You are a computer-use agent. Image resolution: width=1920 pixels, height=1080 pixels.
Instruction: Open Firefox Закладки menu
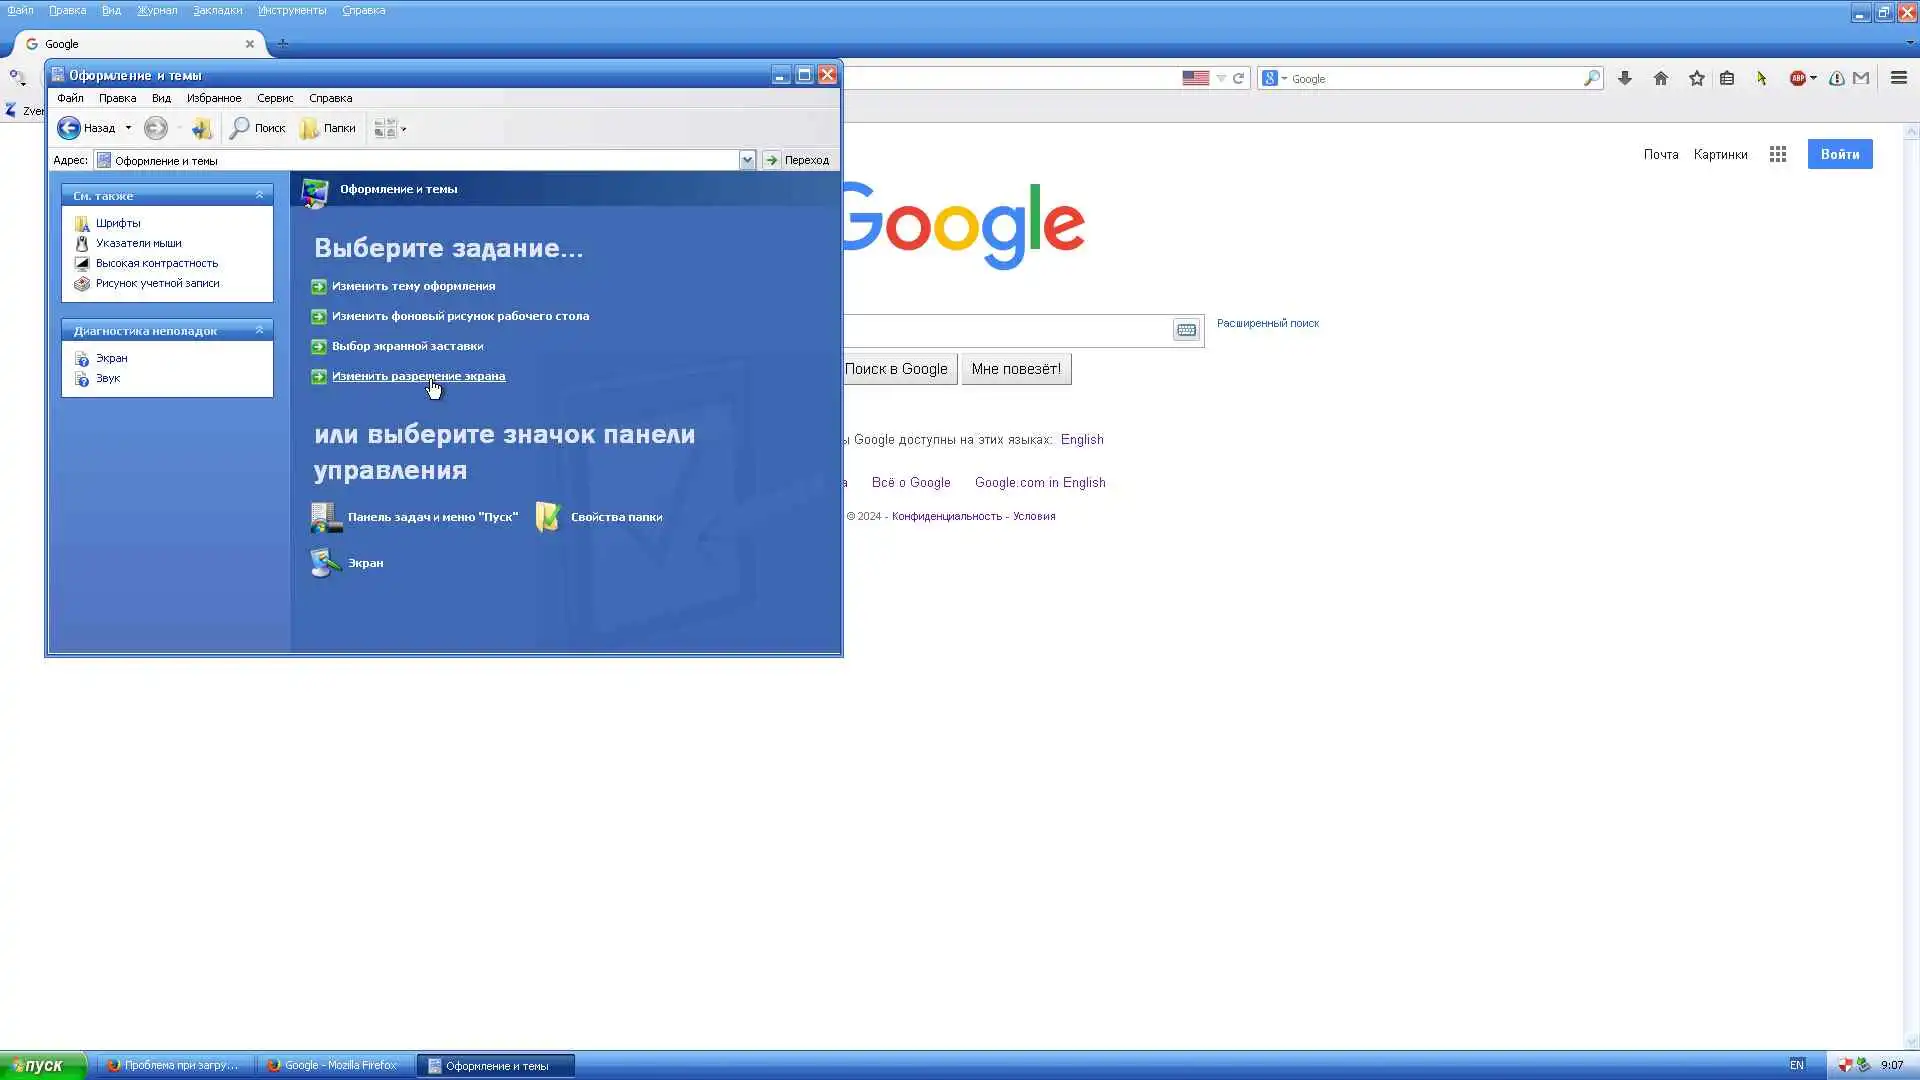point(217,10)
